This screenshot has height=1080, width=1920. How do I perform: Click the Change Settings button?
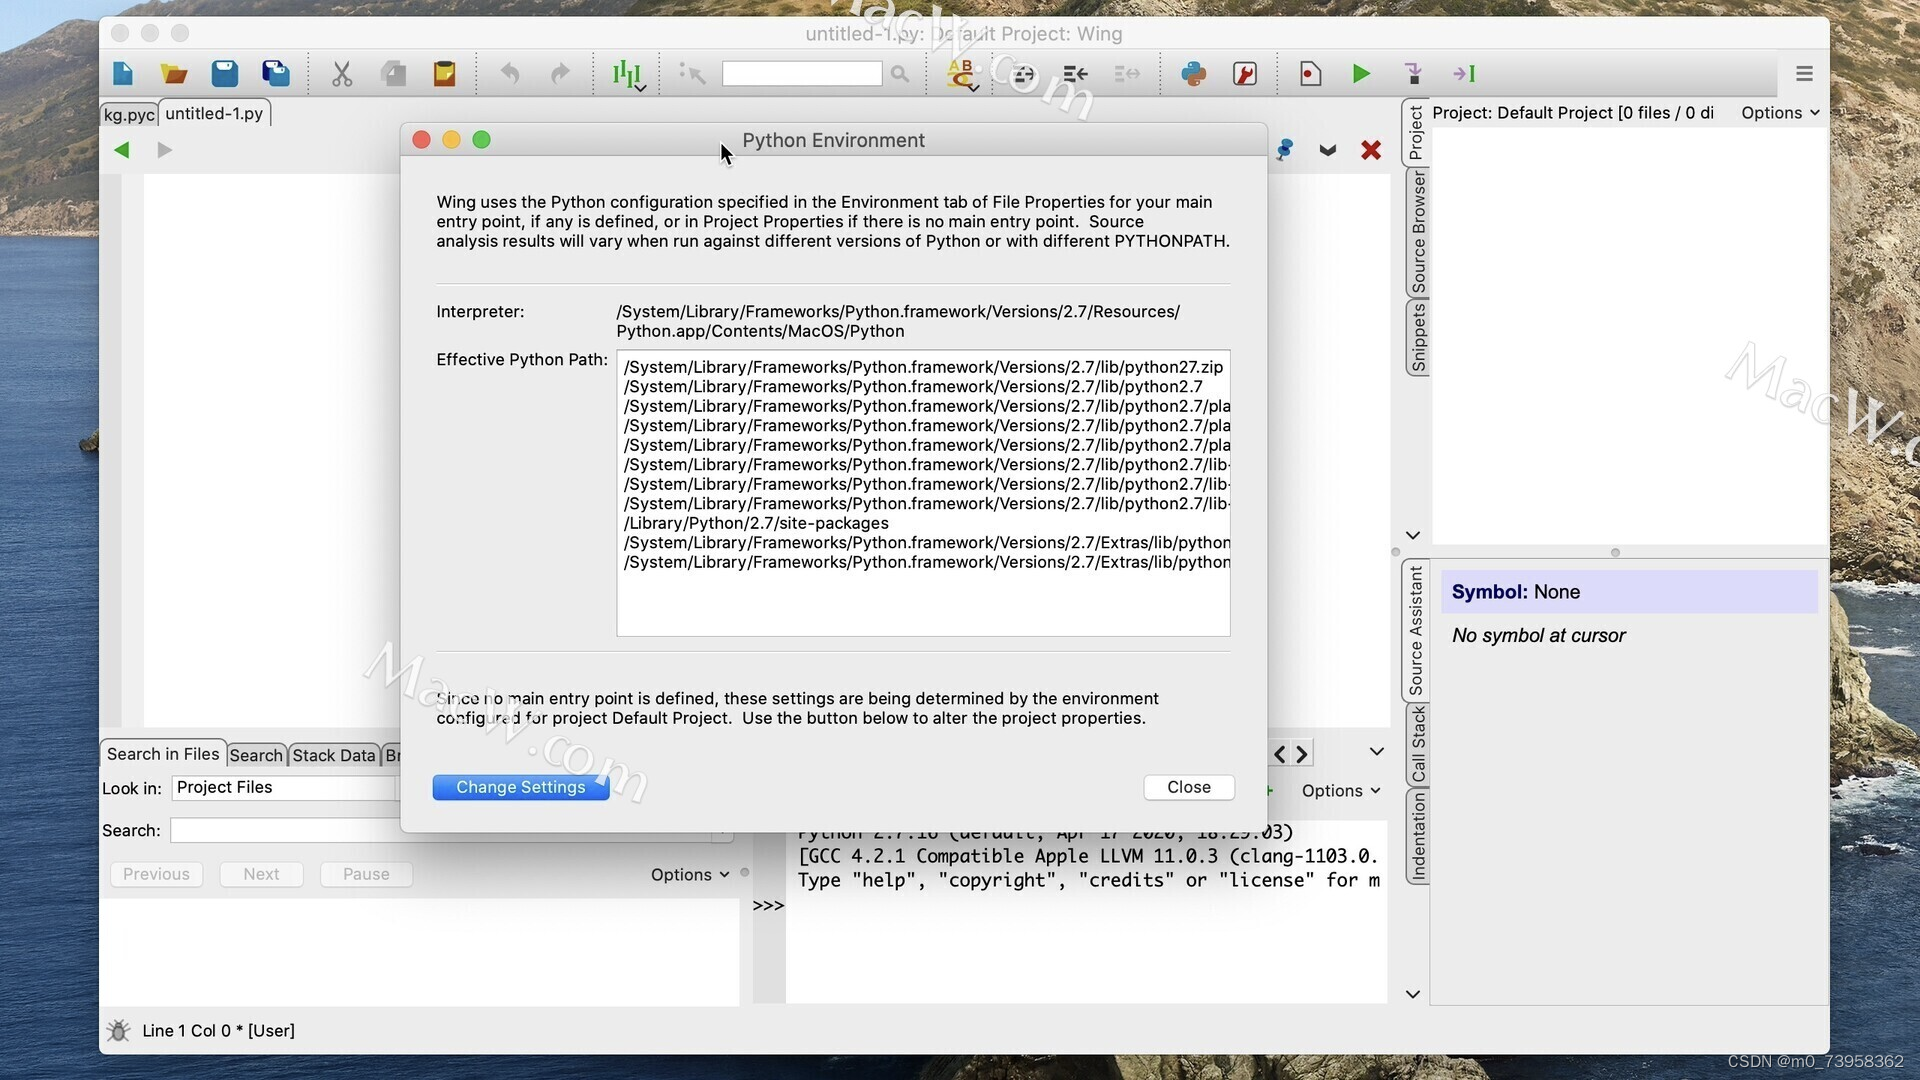(520, 787)
